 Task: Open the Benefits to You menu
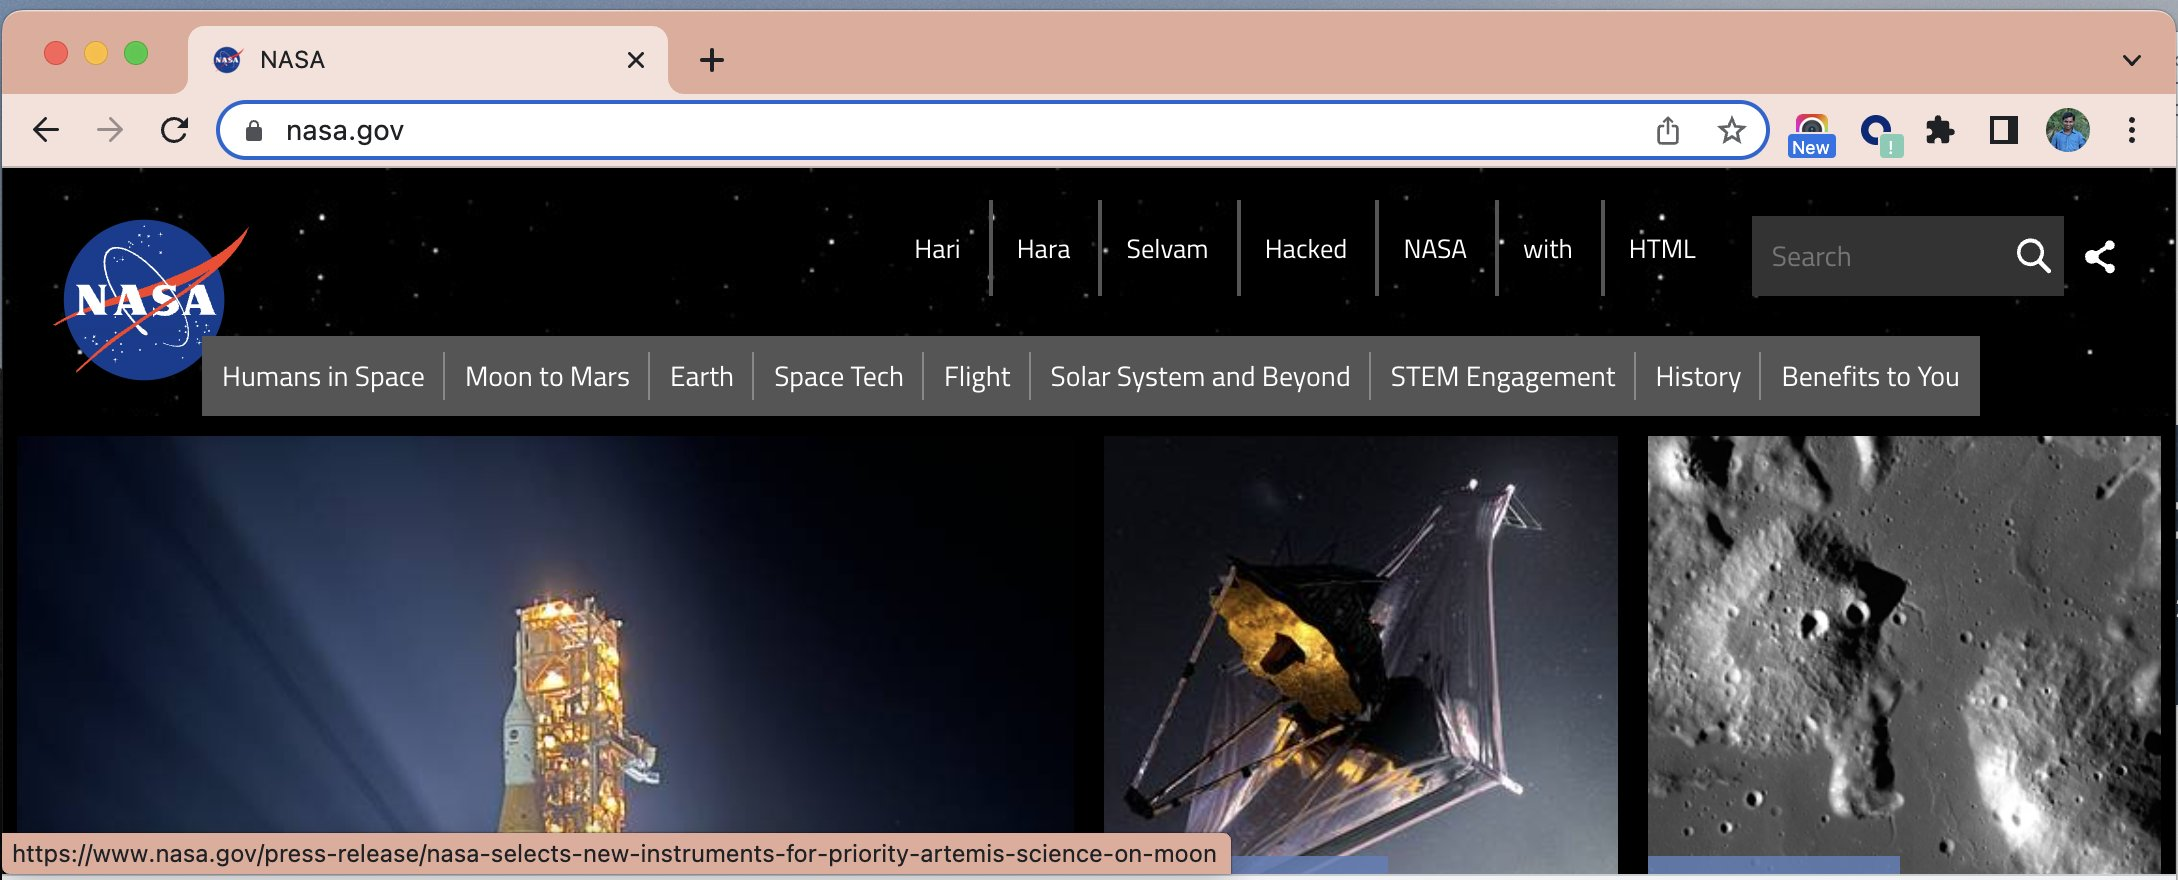tap(1870, 376)
